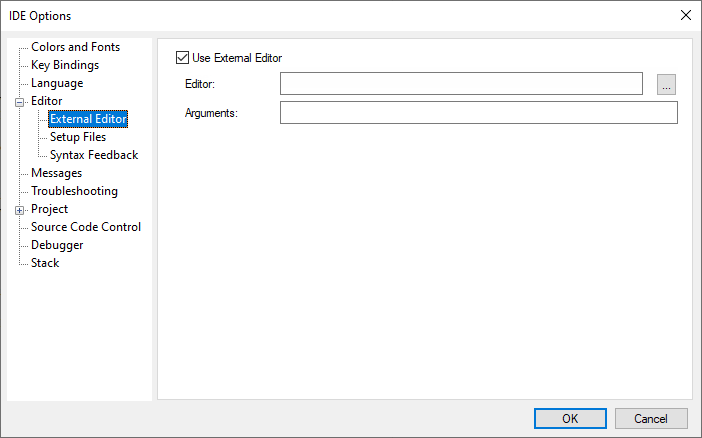Collapse the Editor tree node

click(x=19, y=102)
